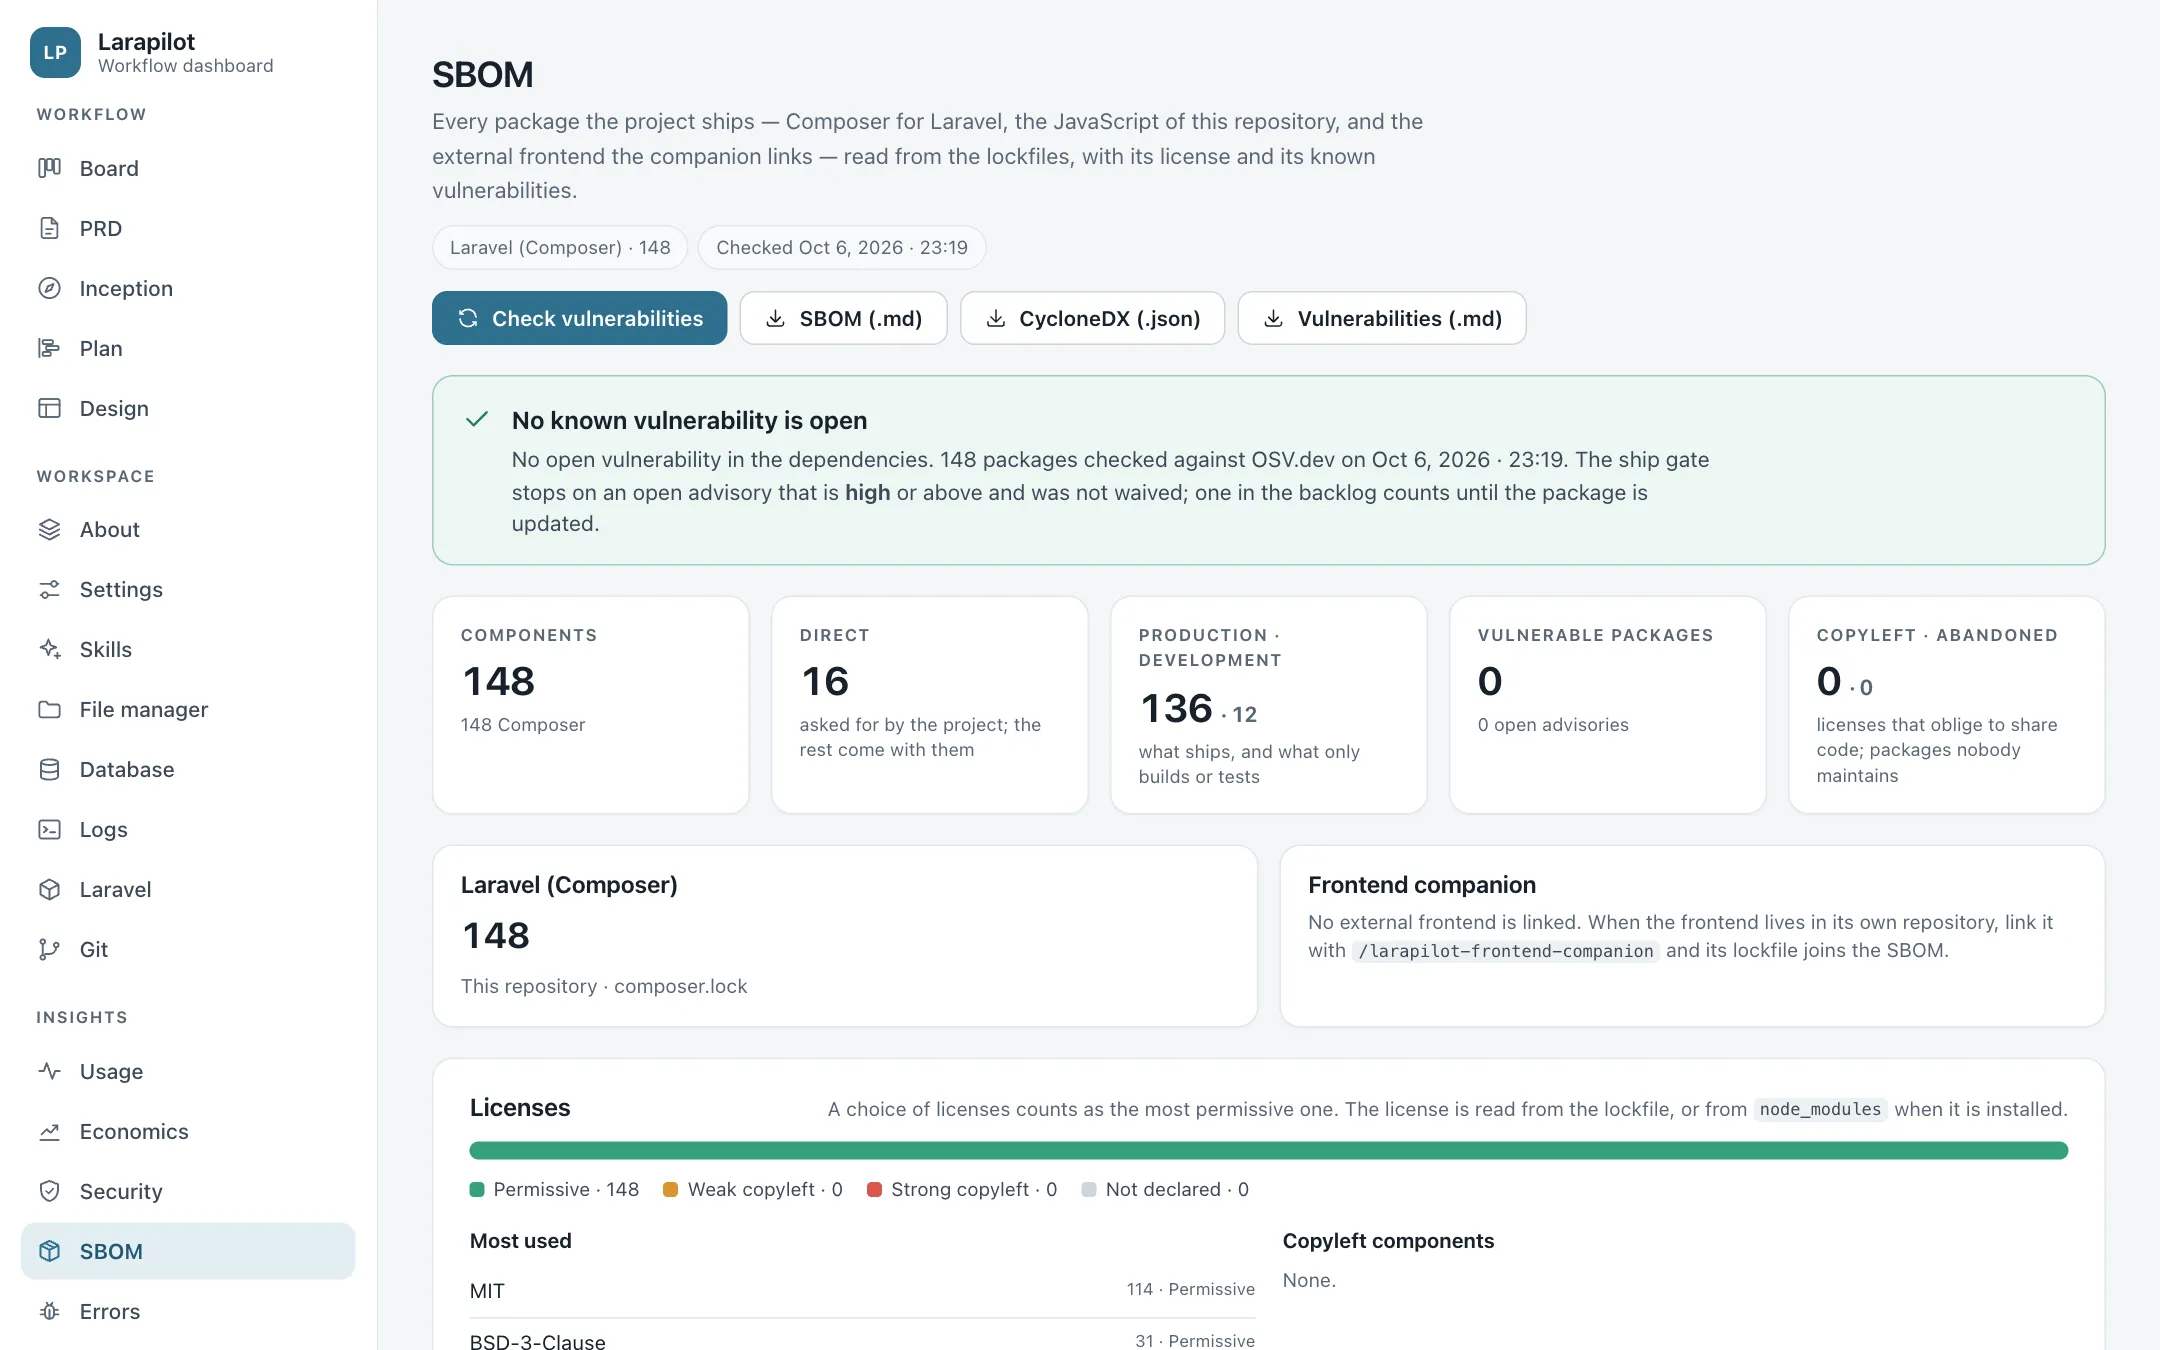
Task: Click the Laravel (Composer) · 148 chip
Action: (560, 247)
